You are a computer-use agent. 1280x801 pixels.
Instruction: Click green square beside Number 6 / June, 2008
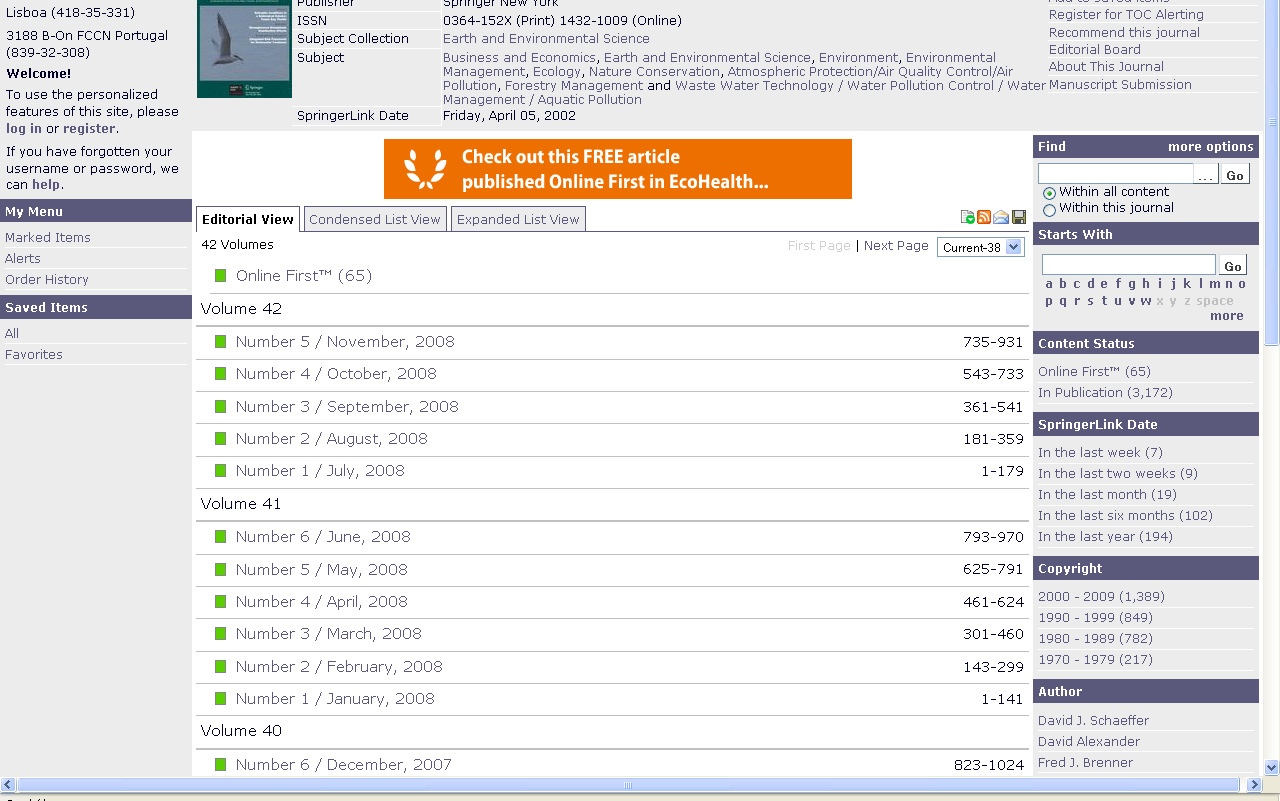[220, 536]
